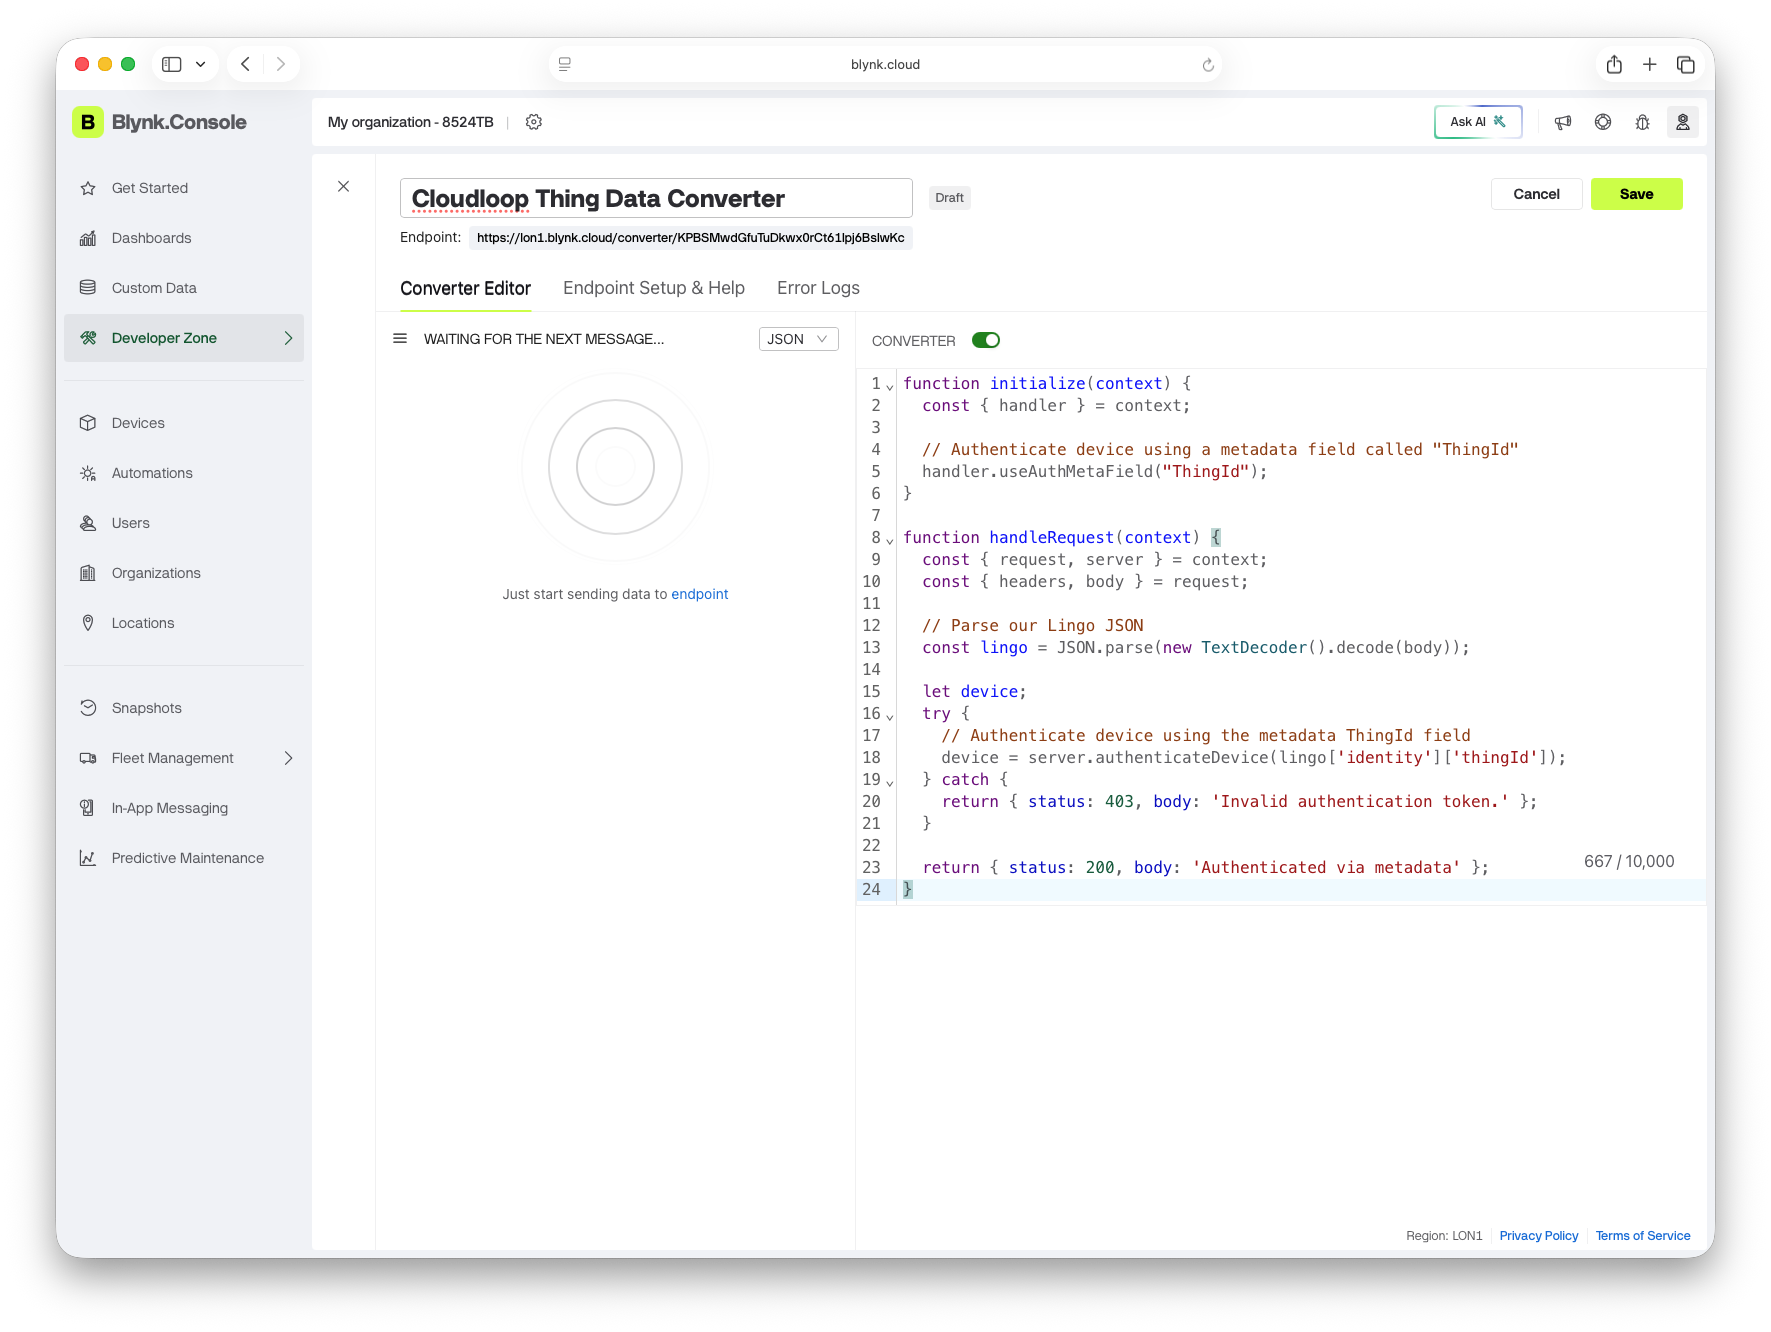Open the Locations pin icon

(88, 623)
